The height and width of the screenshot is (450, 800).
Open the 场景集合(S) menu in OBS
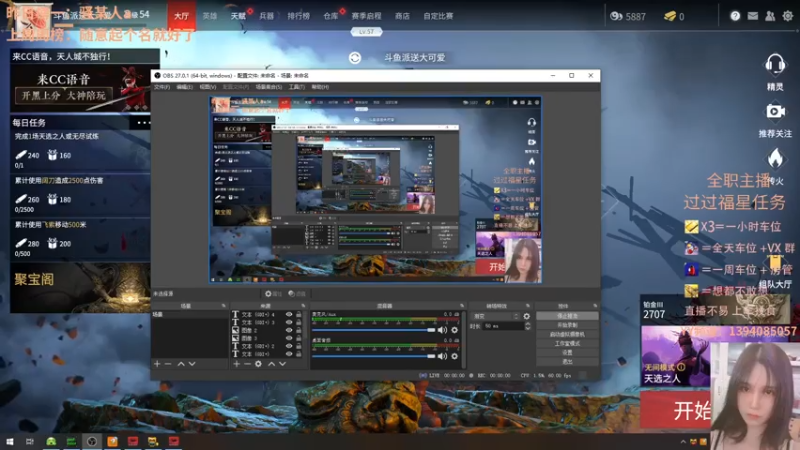268,87
